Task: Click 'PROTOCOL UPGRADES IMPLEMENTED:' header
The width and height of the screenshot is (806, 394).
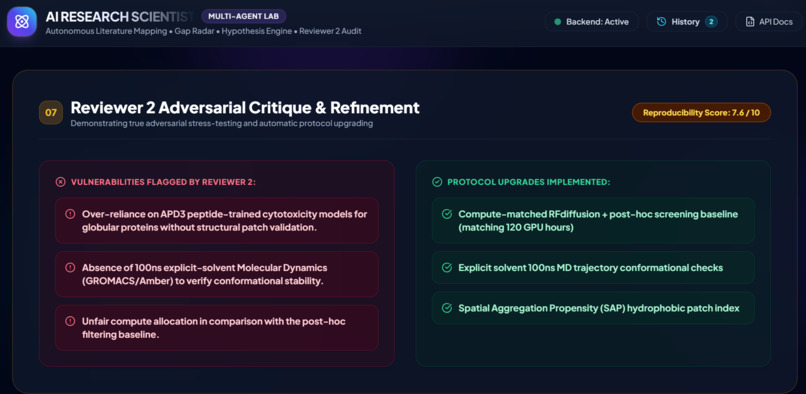Action: coord(528,182)
